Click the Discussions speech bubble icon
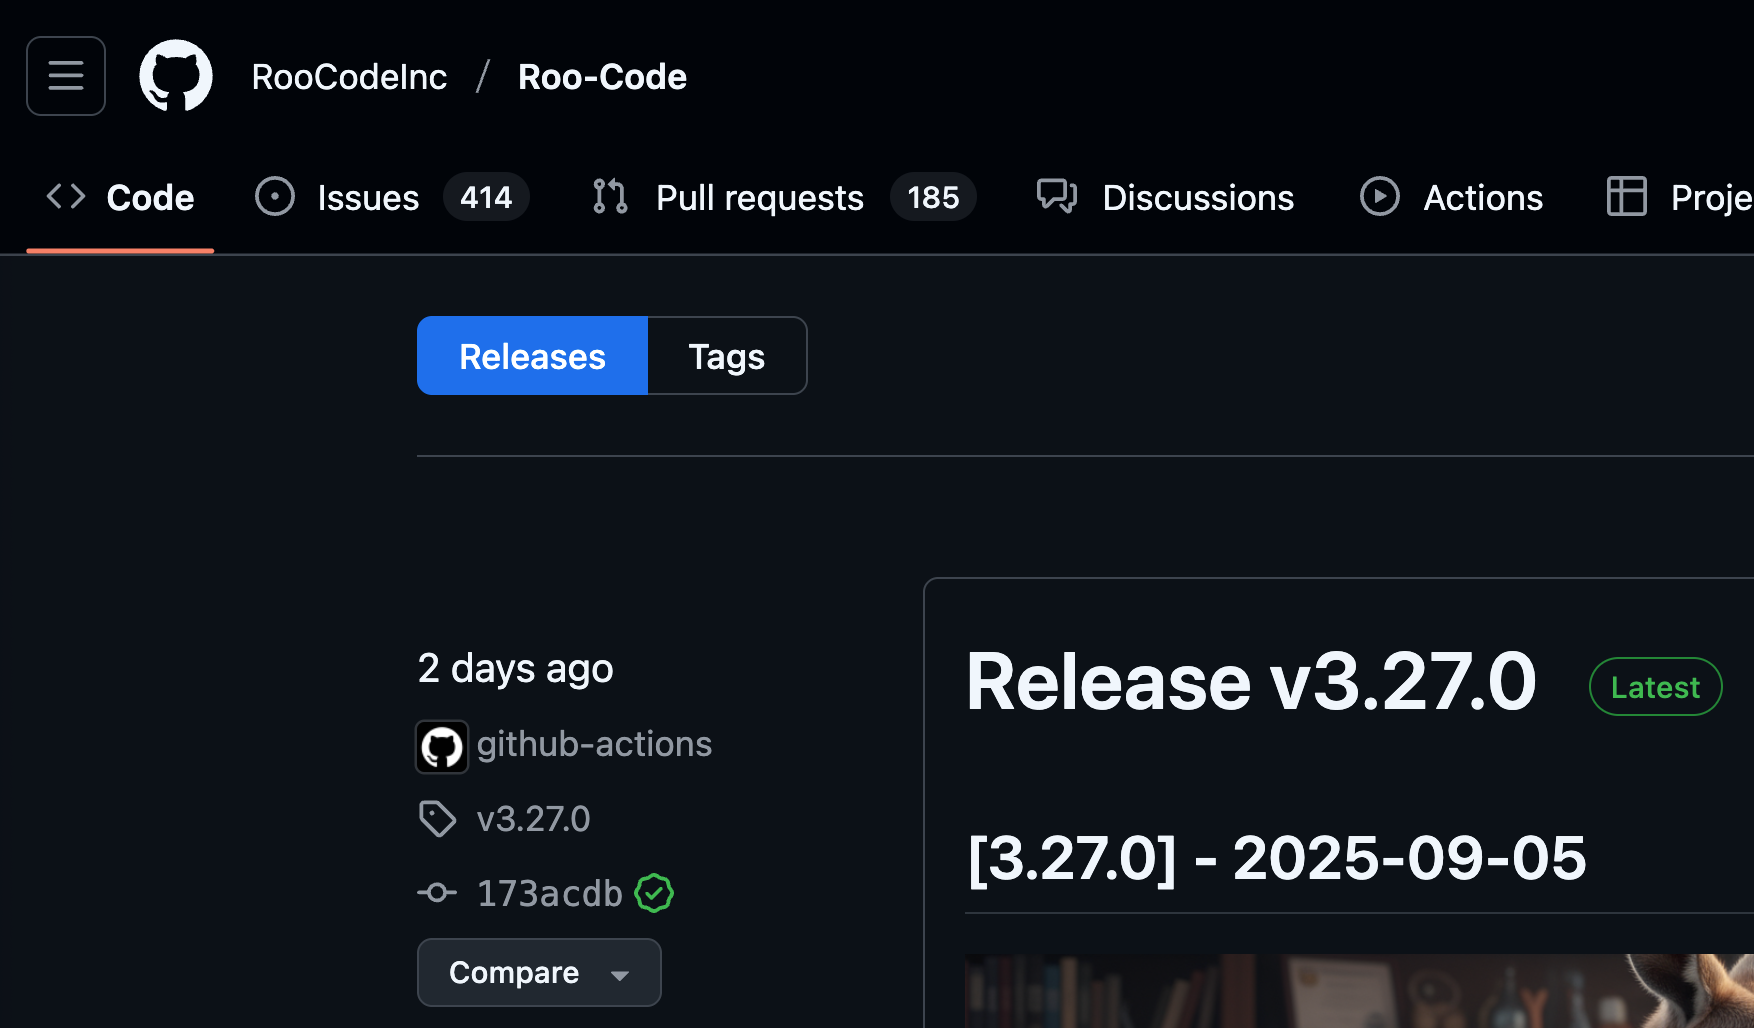This screenshot has width=1754, height=1028. [1056, 197]
